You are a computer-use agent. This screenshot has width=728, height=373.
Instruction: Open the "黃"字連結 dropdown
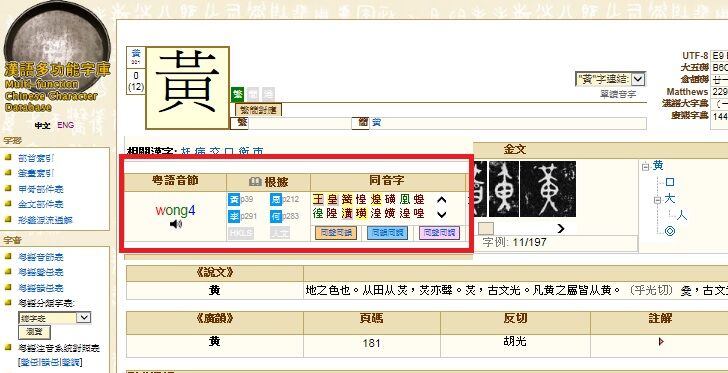tap(610, 79)
